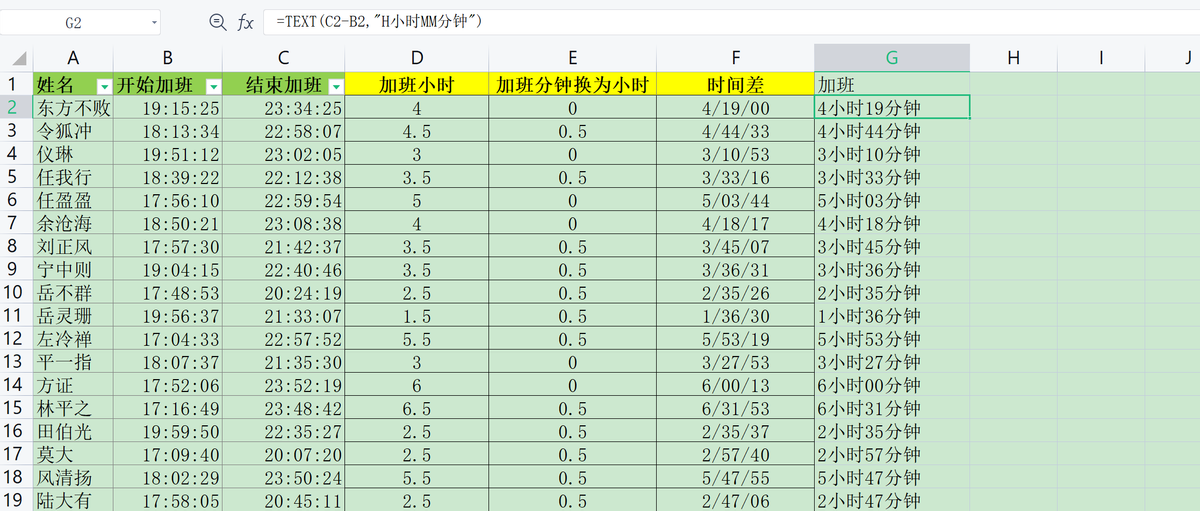
Task: Select the cell 田伯光
Action: coord(73,431)
